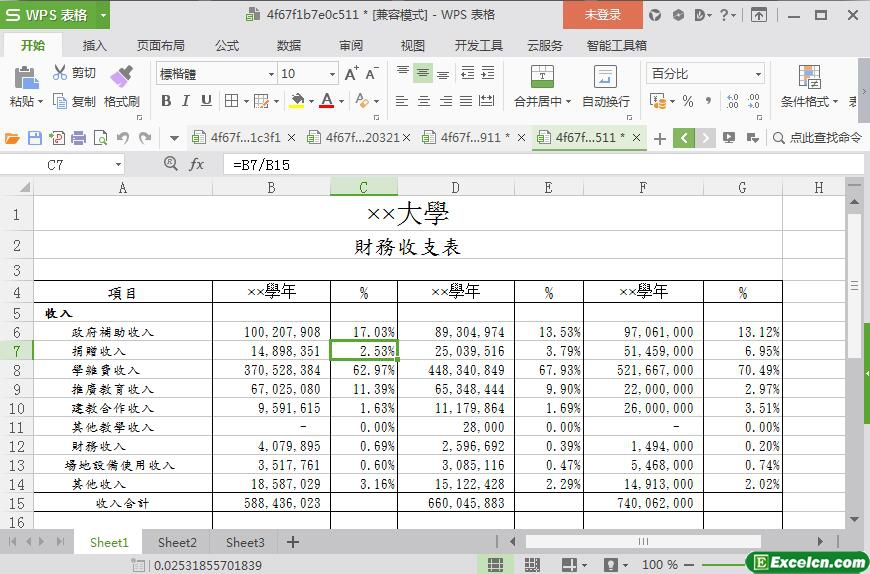This screenshot has height=574, width=870.
Task: Toggle vertical middle alignment
Action: pyautogui.click(x=423, y=73)
